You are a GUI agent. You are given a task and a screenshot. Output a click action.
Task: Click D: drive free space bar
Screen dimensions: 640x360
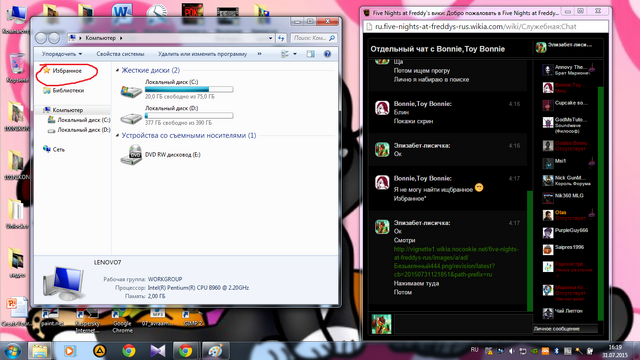[189, 116]
